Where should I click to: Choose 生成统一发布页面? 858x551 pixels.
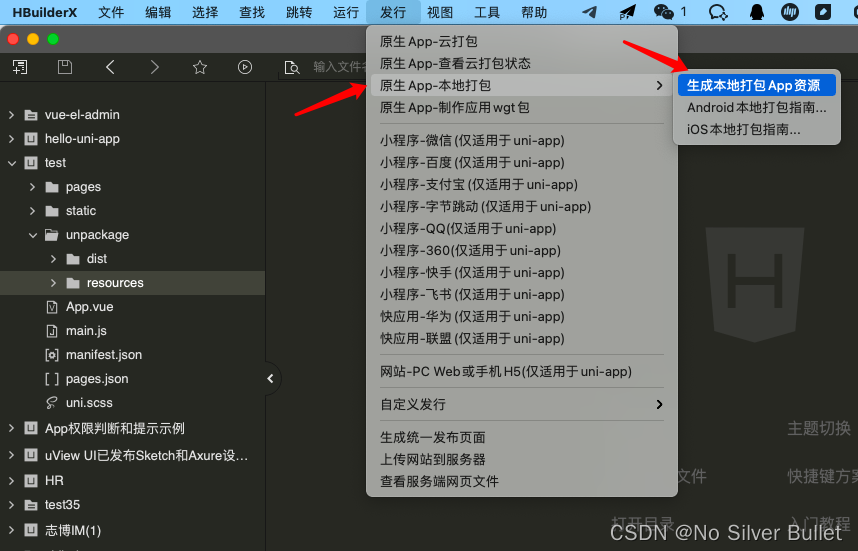click(521, 437)
